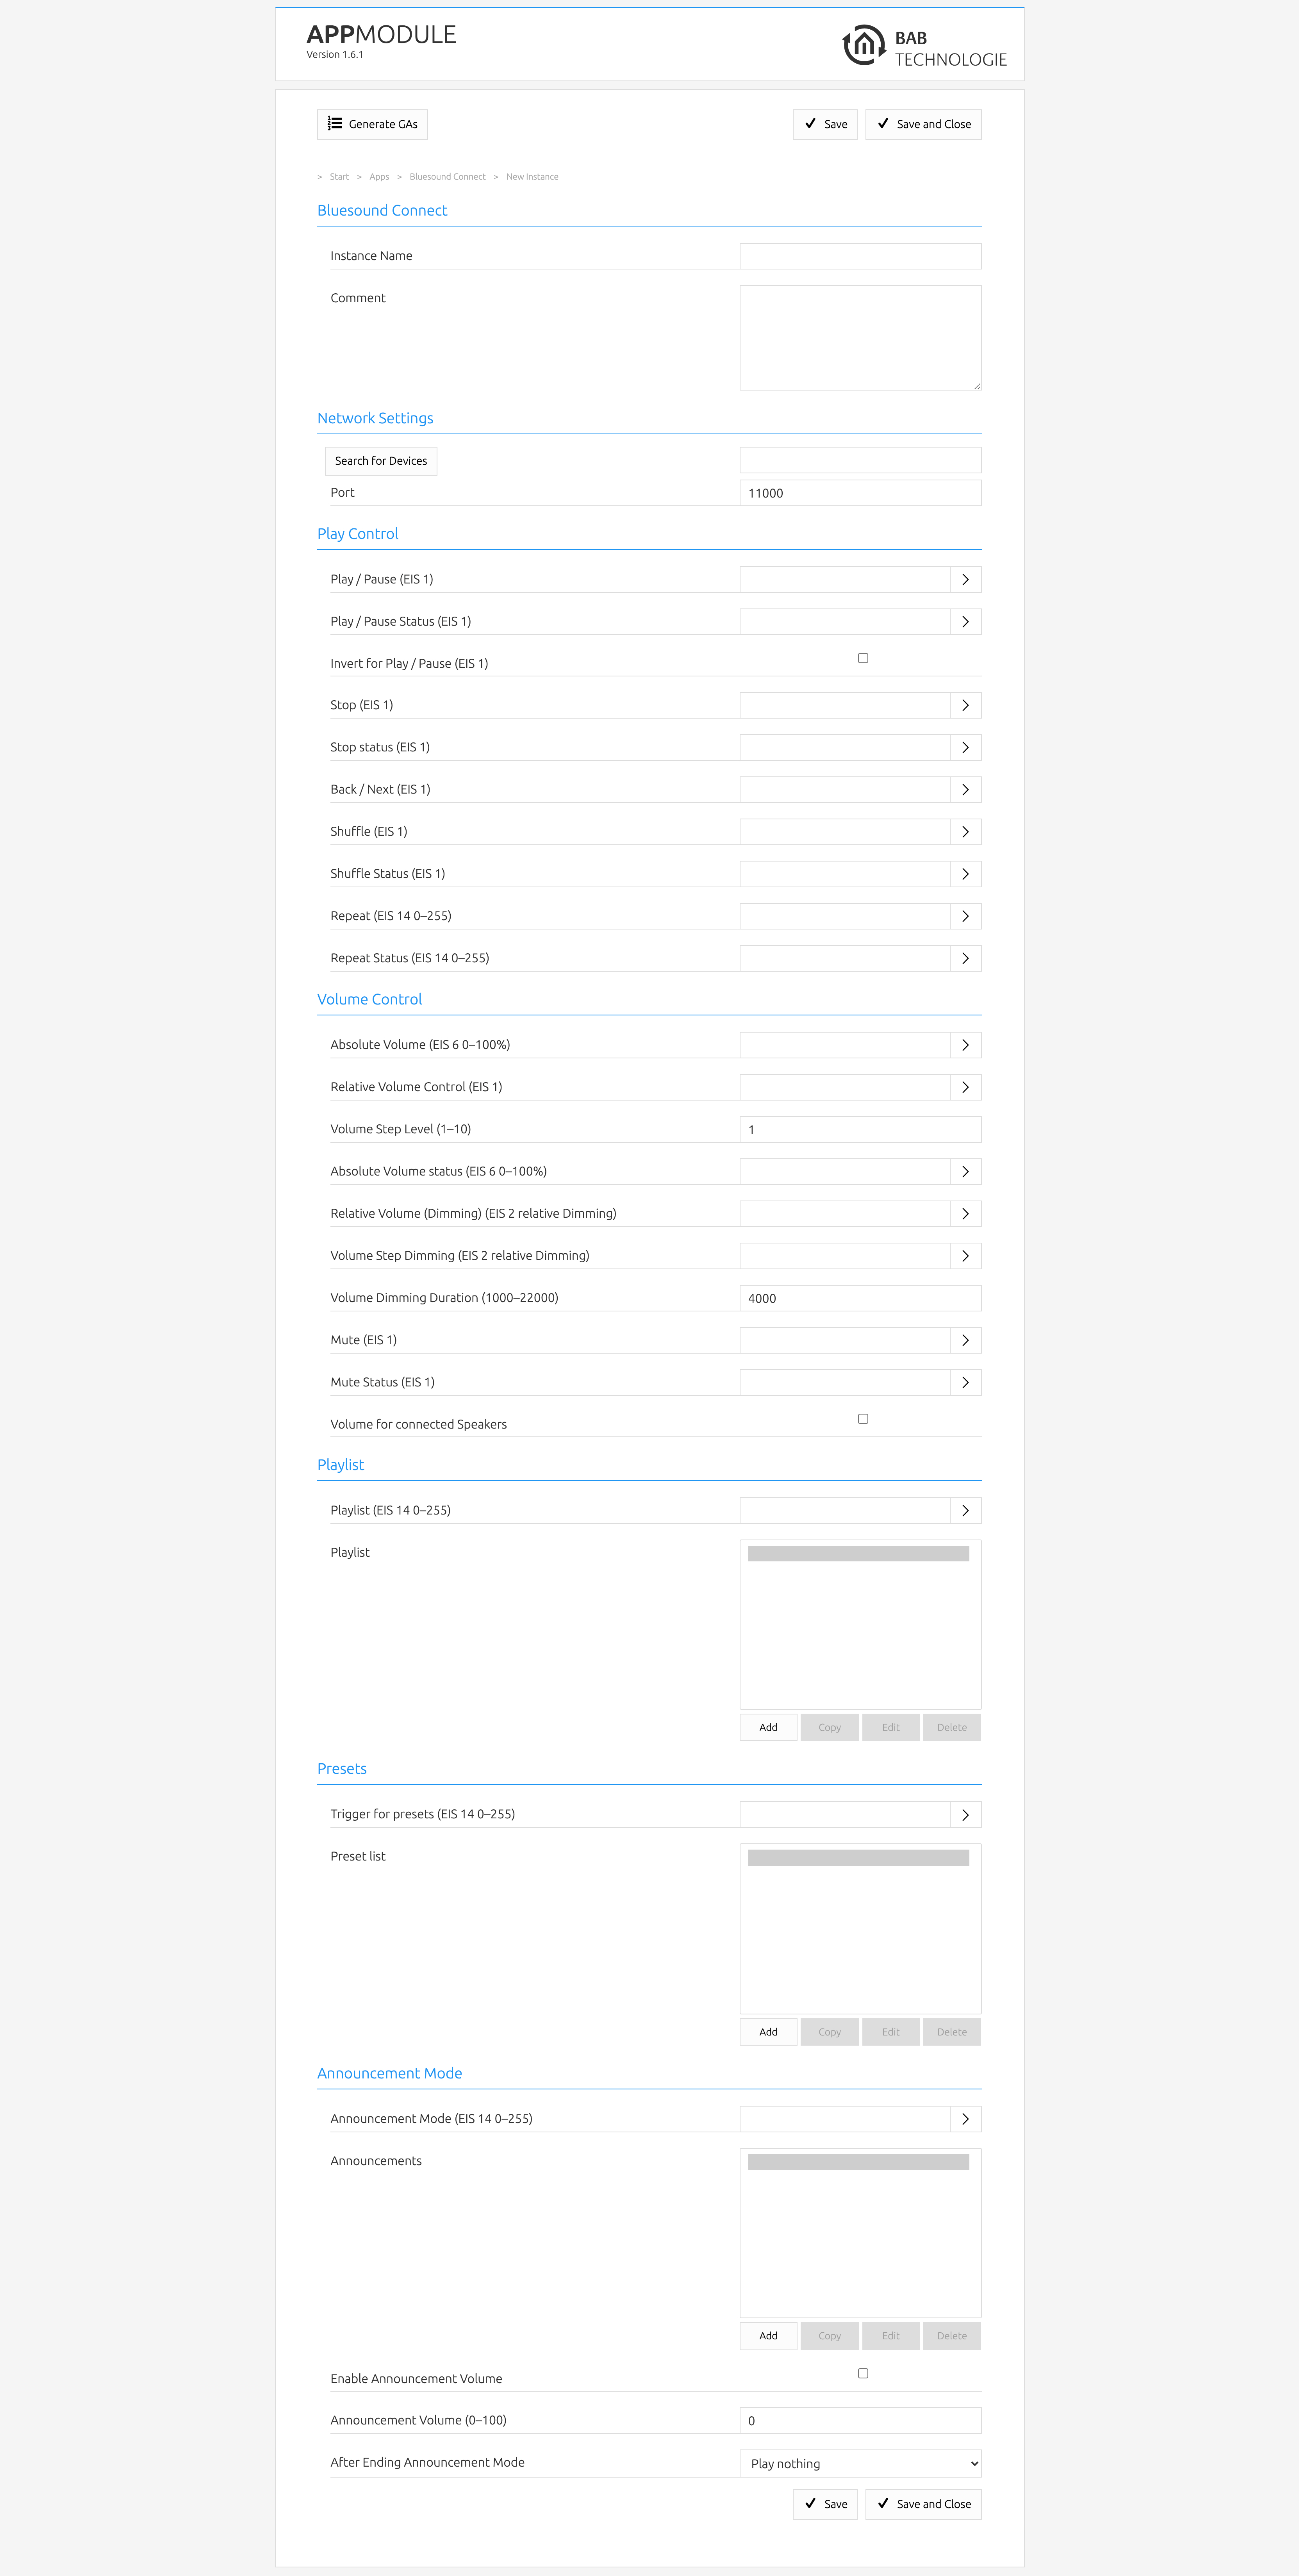
Task: Open address picker arrow for Play / Pause
Action: pos(965,580)
